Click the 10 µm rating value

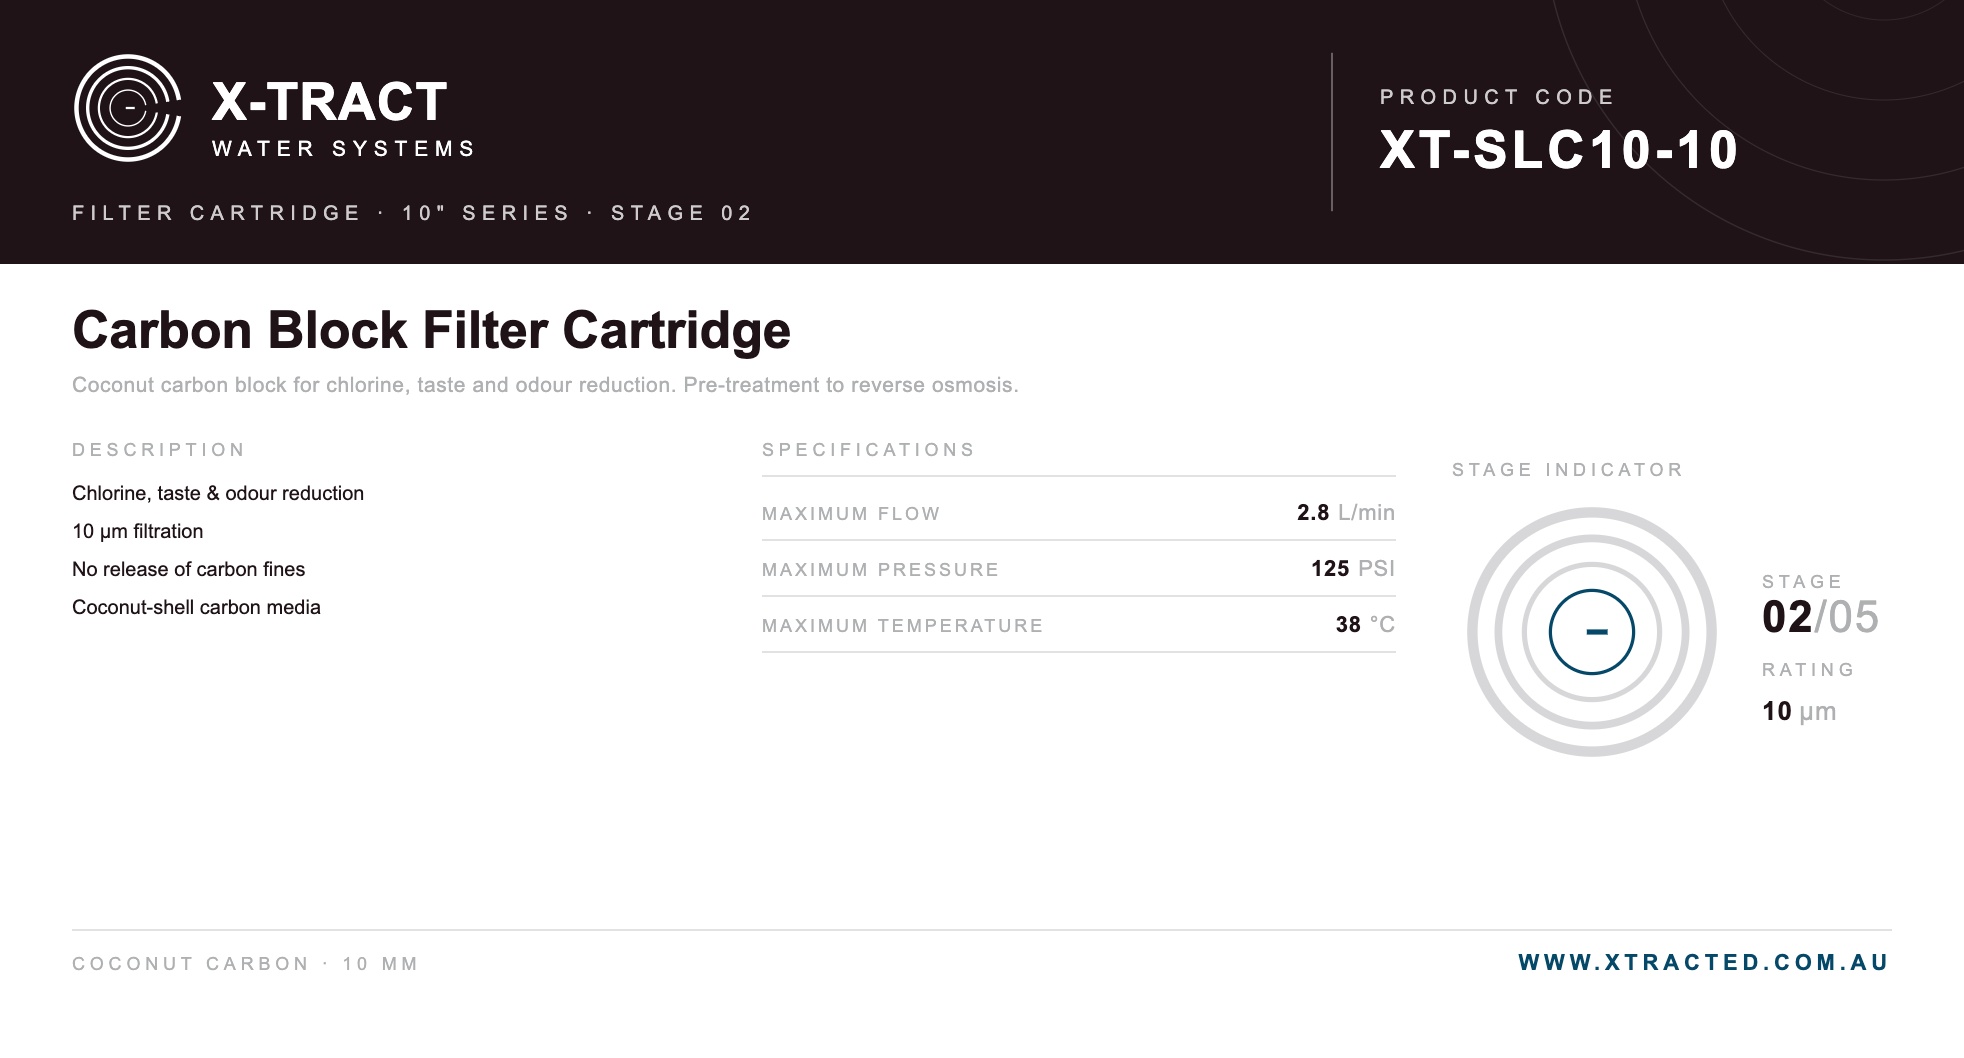(x=1799, y=711)
